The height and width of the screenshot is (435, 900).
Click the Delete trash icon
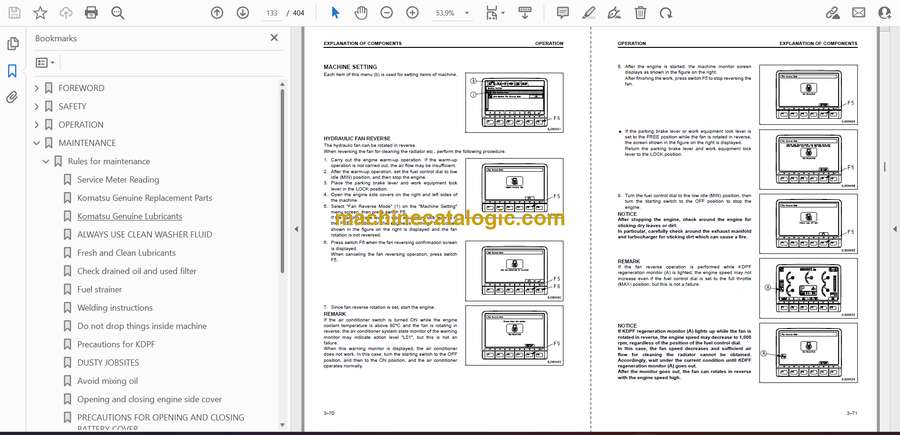point(641,13)
